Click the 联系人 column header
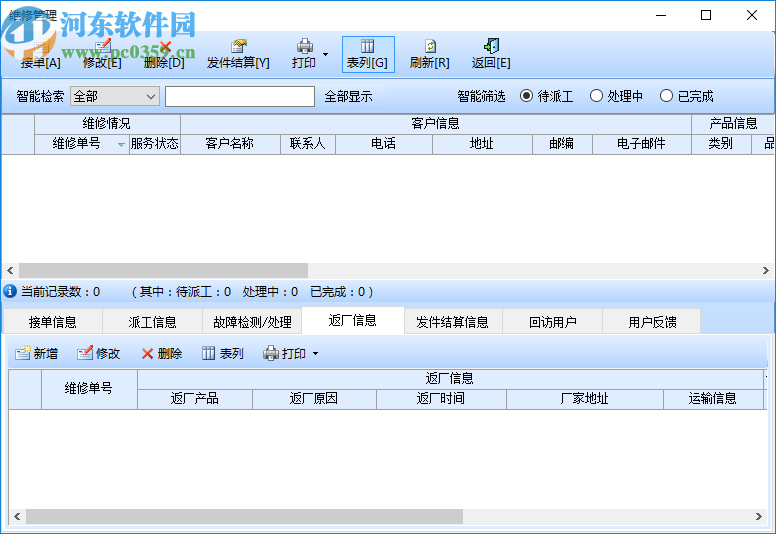 click(x=308, y=144)
